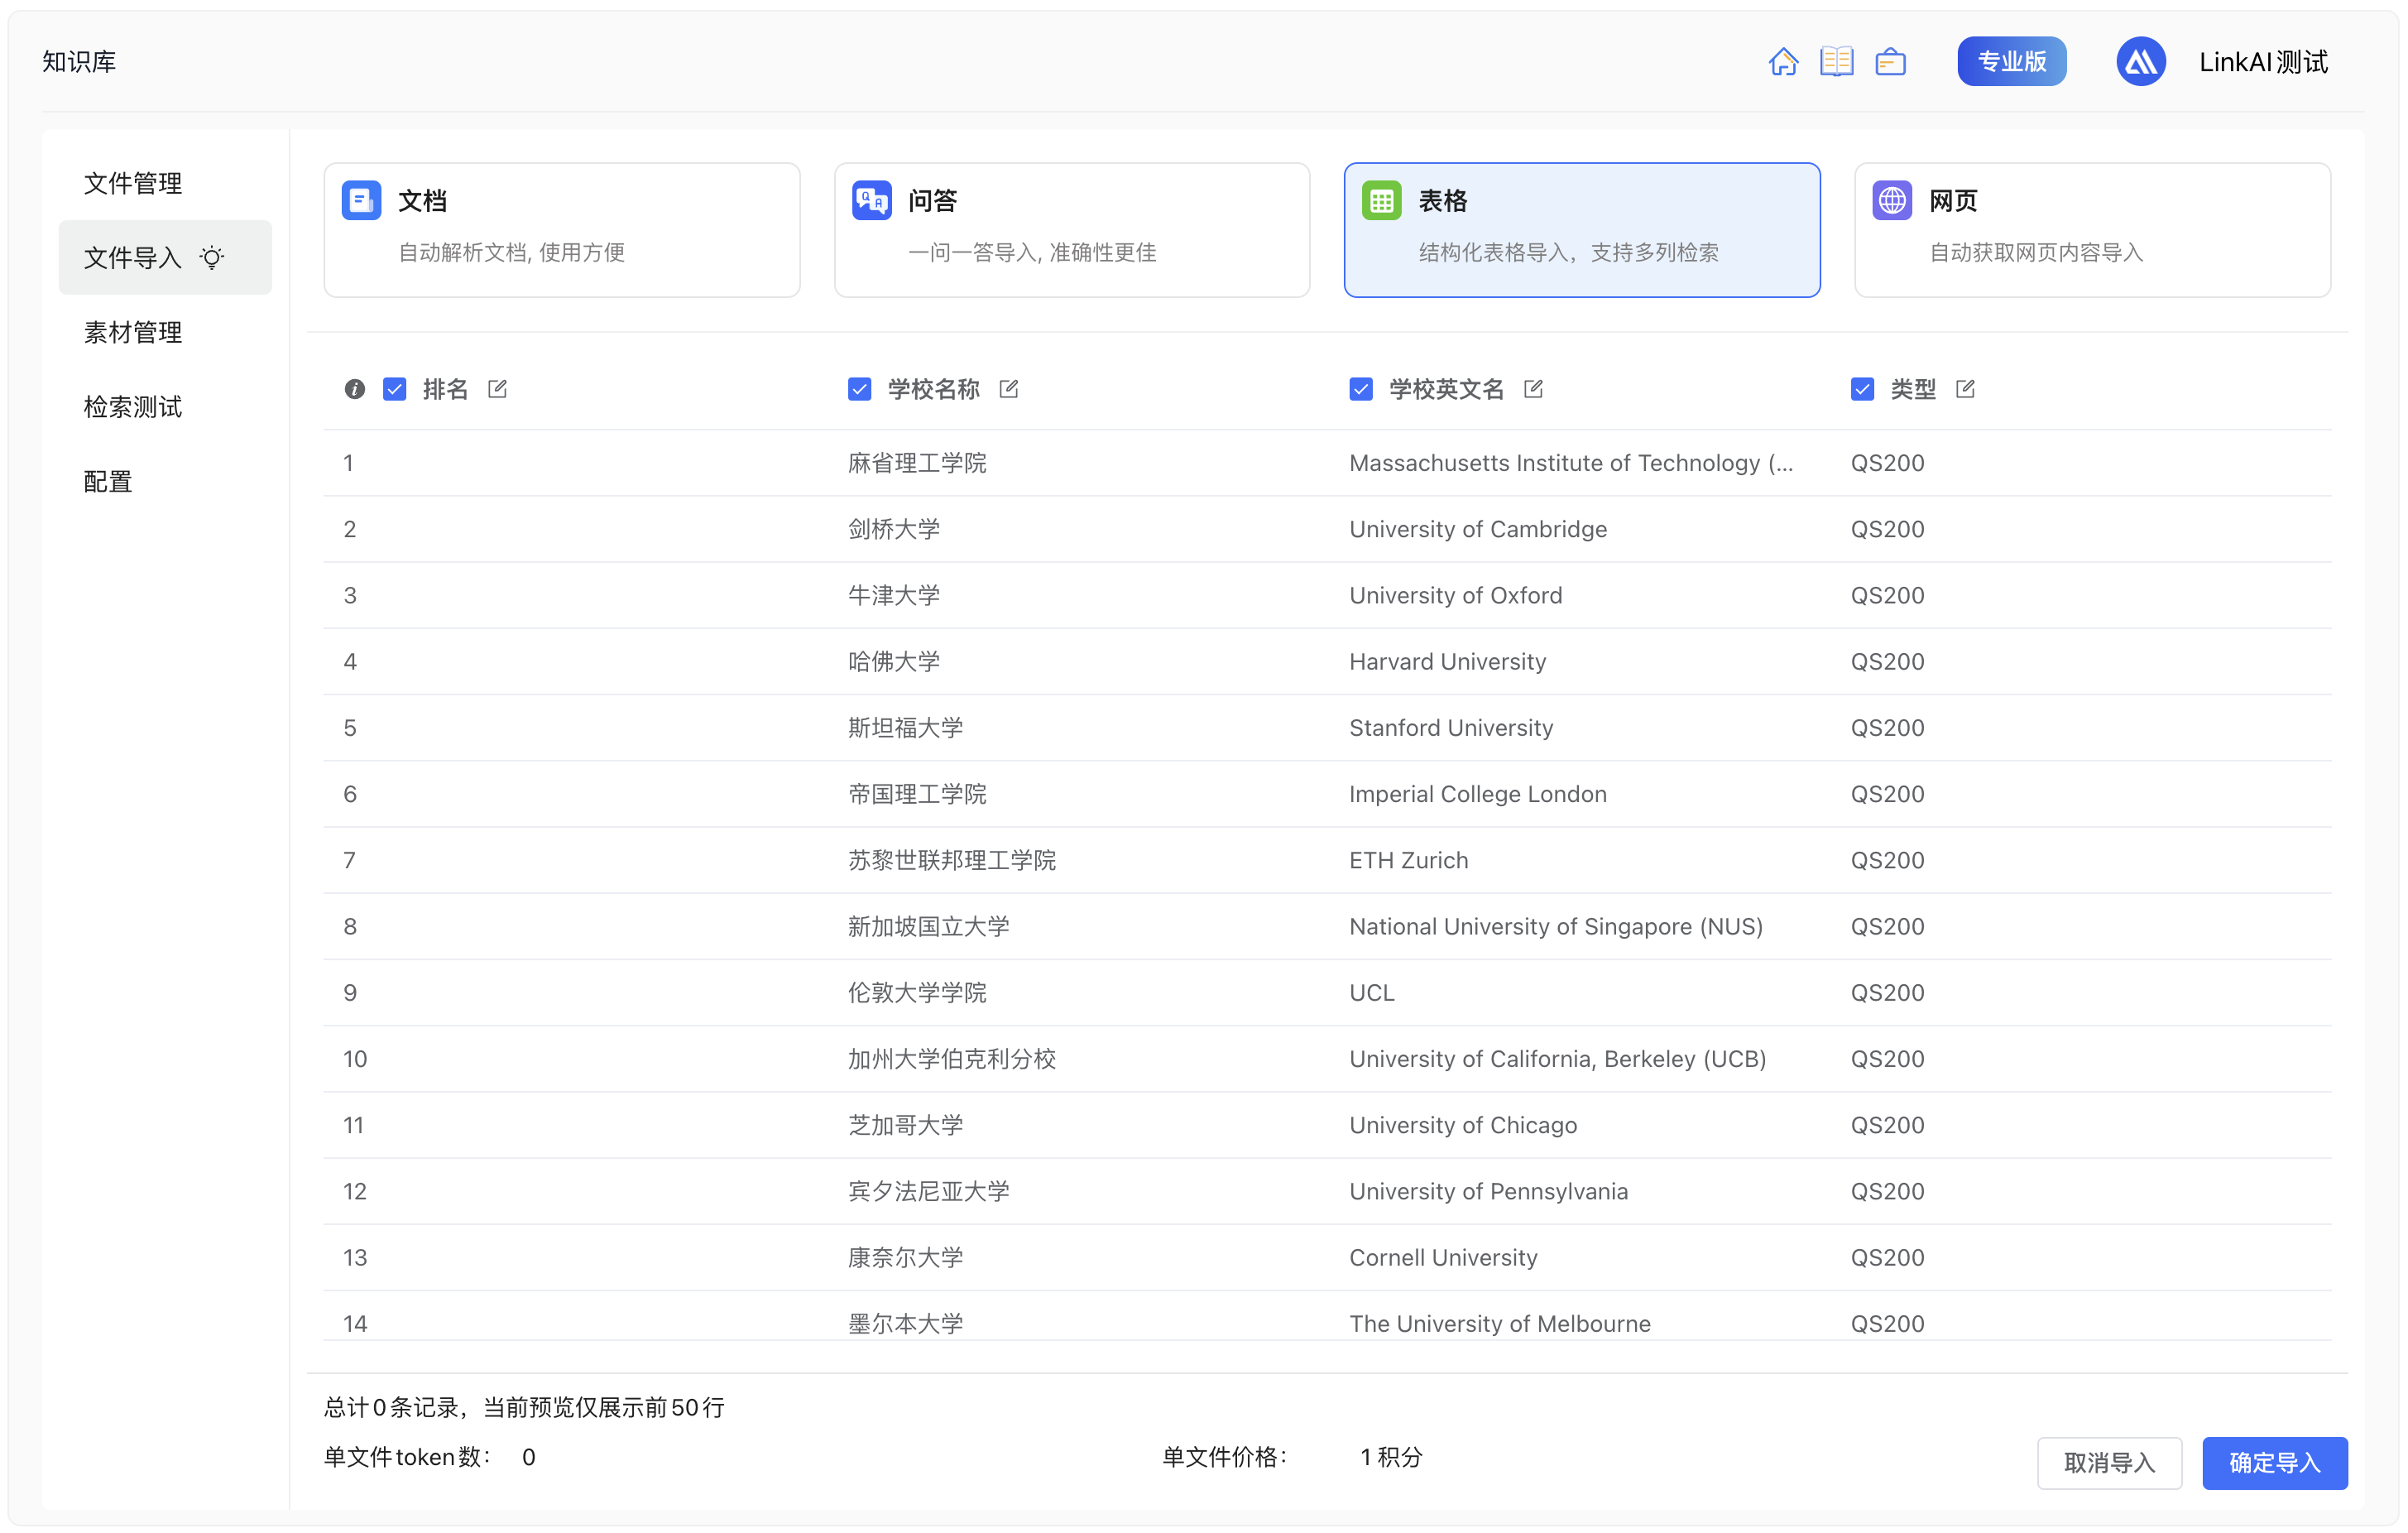This screenshot has height=1533, width=2408.
Task: Click the home icon in the top bar
Action: tap(1784, 61)
